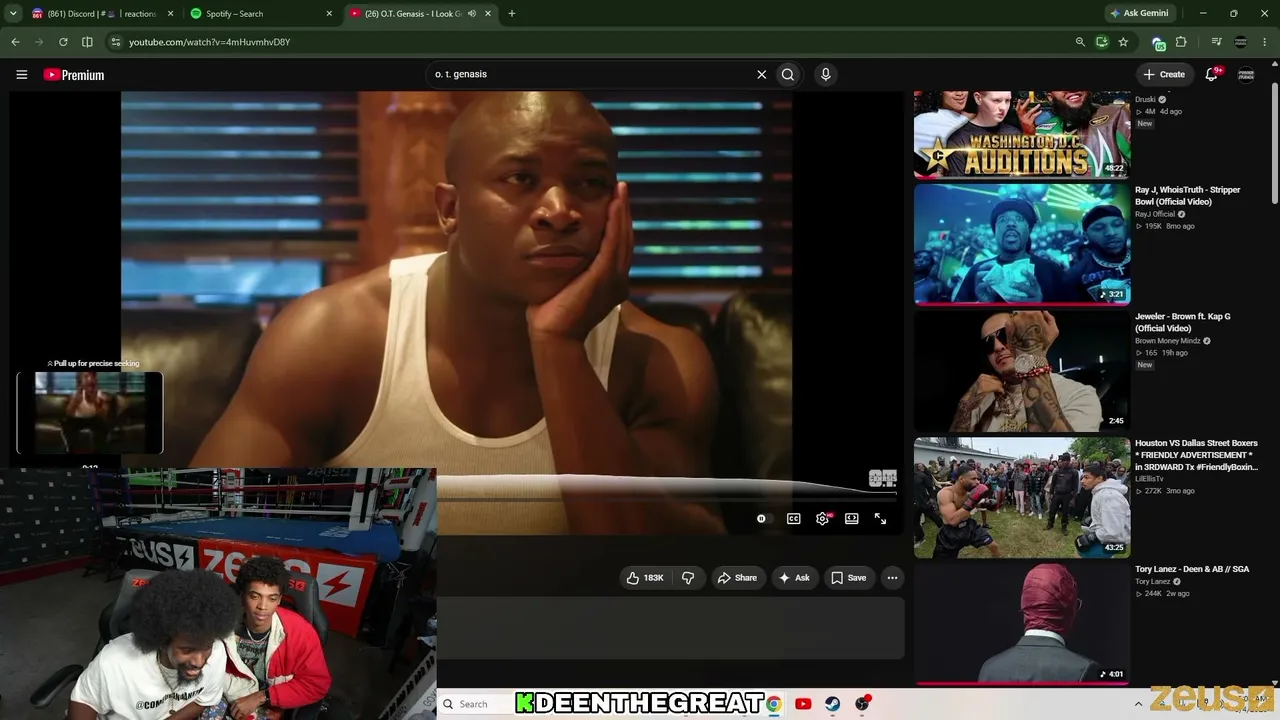Open the Stripper Bowl video thumbnail

1022,244
